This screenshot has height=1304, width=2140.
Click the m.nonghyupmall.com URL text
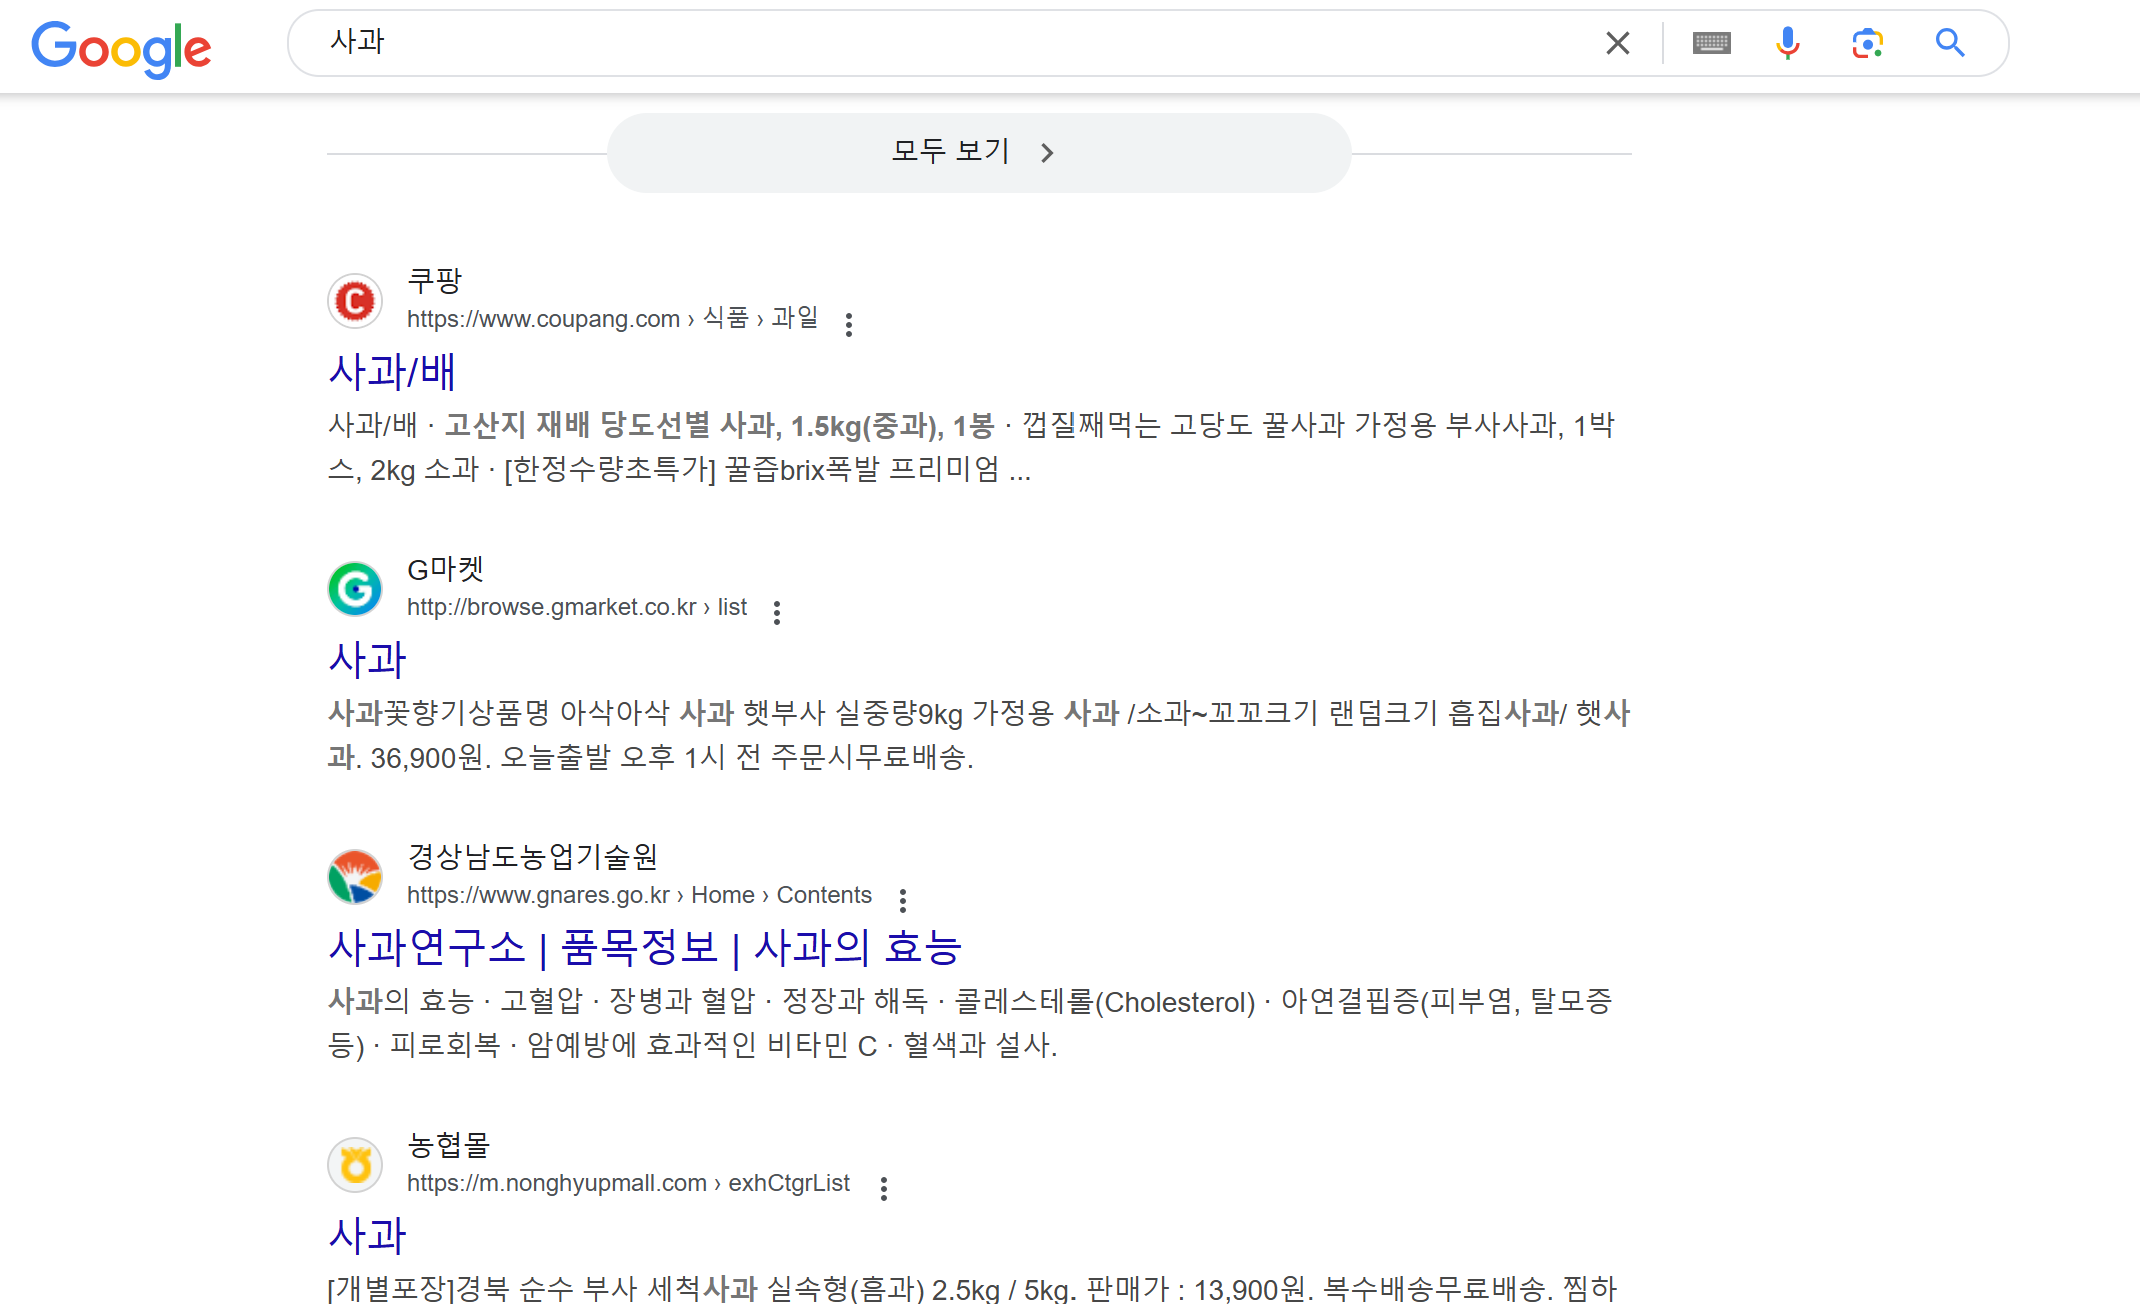coord(628,1182)
